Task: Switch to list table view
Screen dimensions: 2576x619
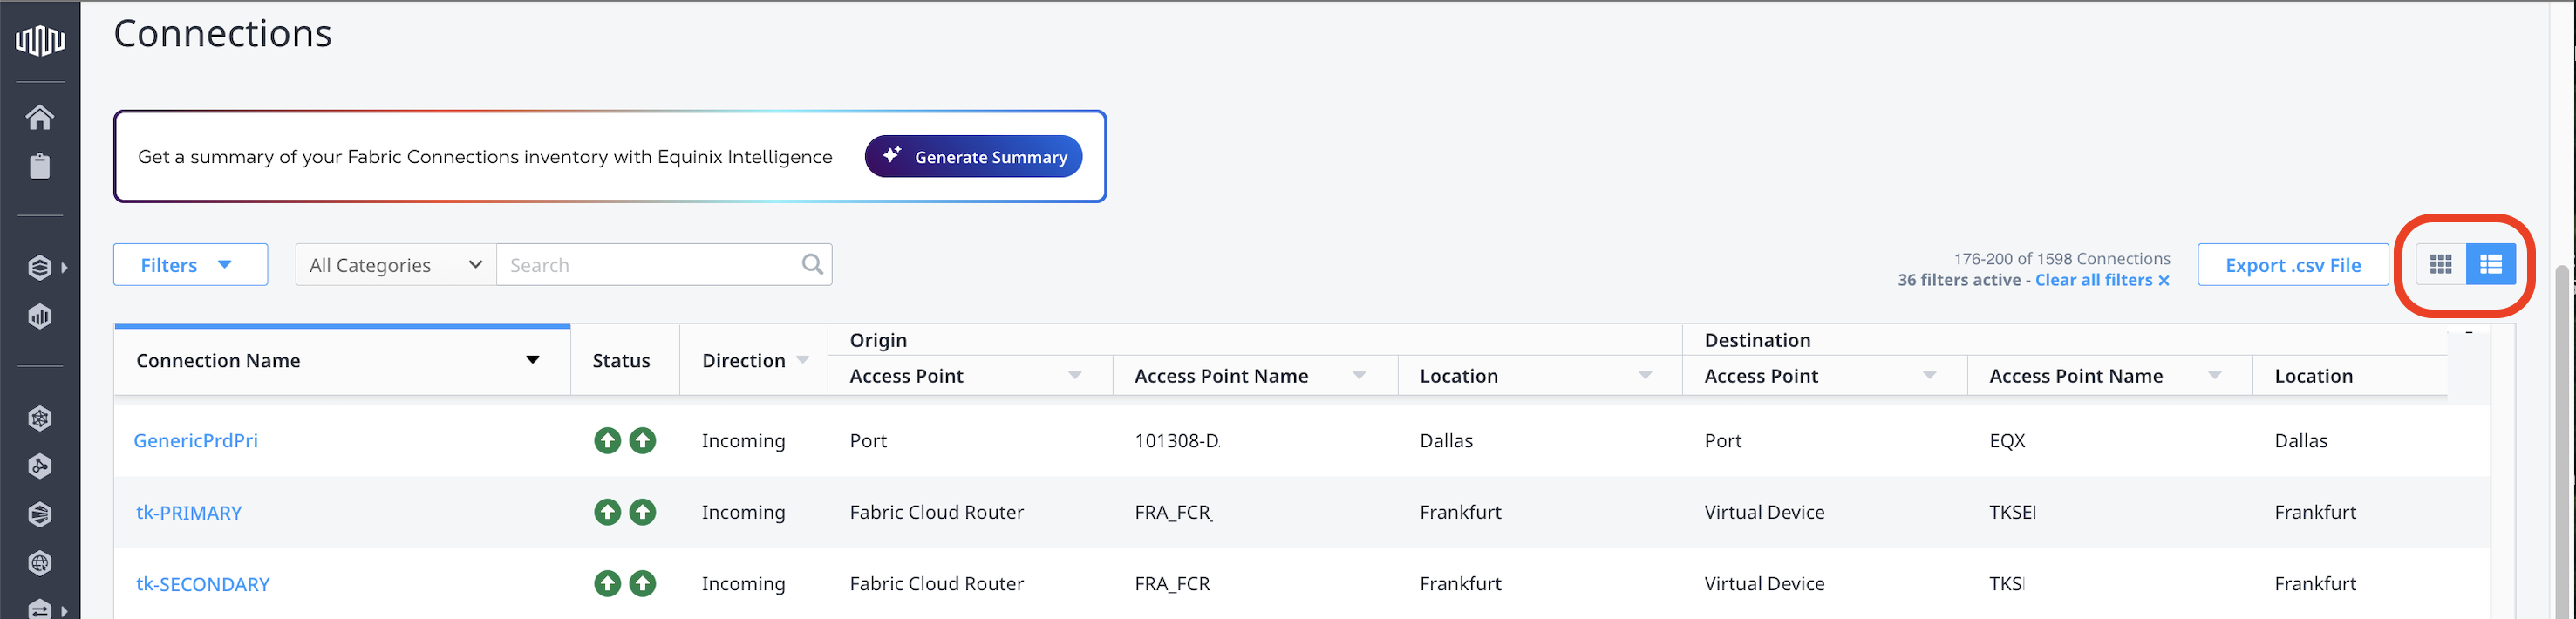Action: (x=2491, y=265)
